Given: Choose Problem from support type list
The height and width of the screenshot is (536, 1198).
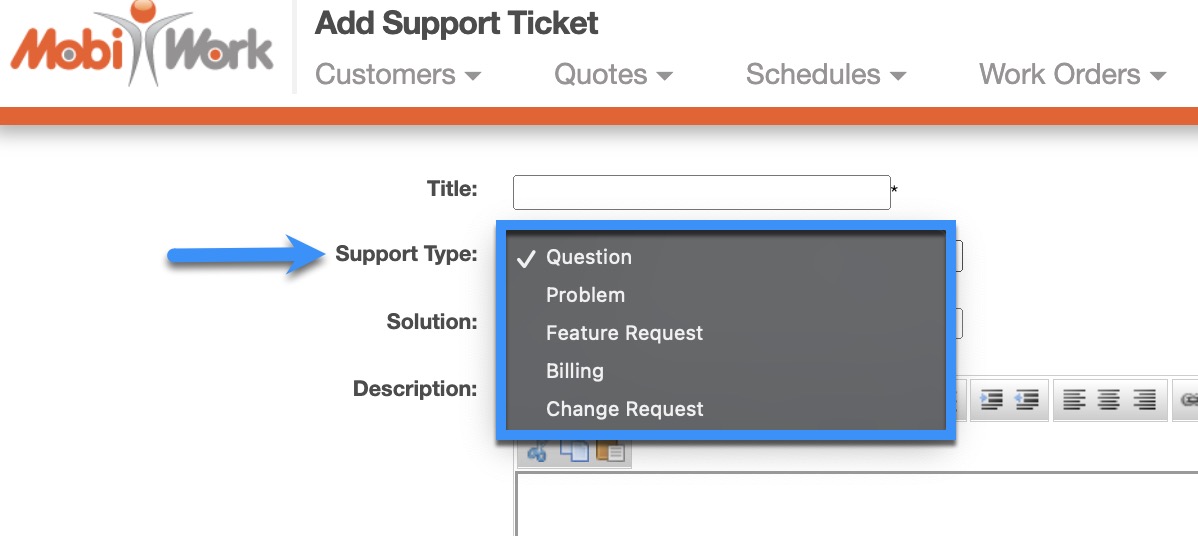Looking at the screenshot, I should point(585,295).
